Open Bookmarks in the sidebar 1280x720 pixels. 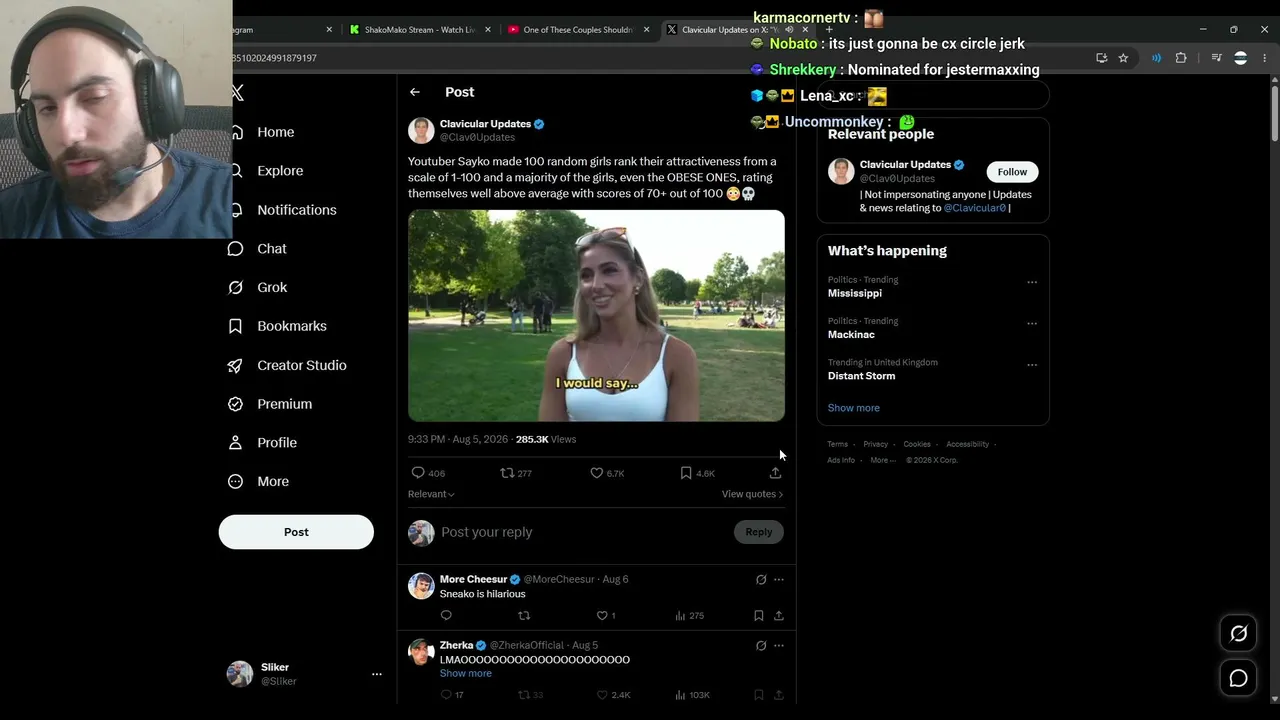pyautogui.click(x=277, y=326)
